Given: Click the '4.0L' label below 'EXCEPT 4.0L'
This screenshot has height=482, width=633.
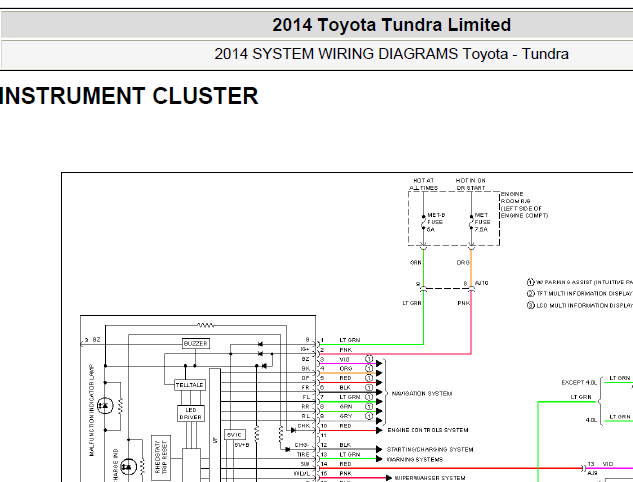Looking at the screenshot, I should click(x=591, y=420).
